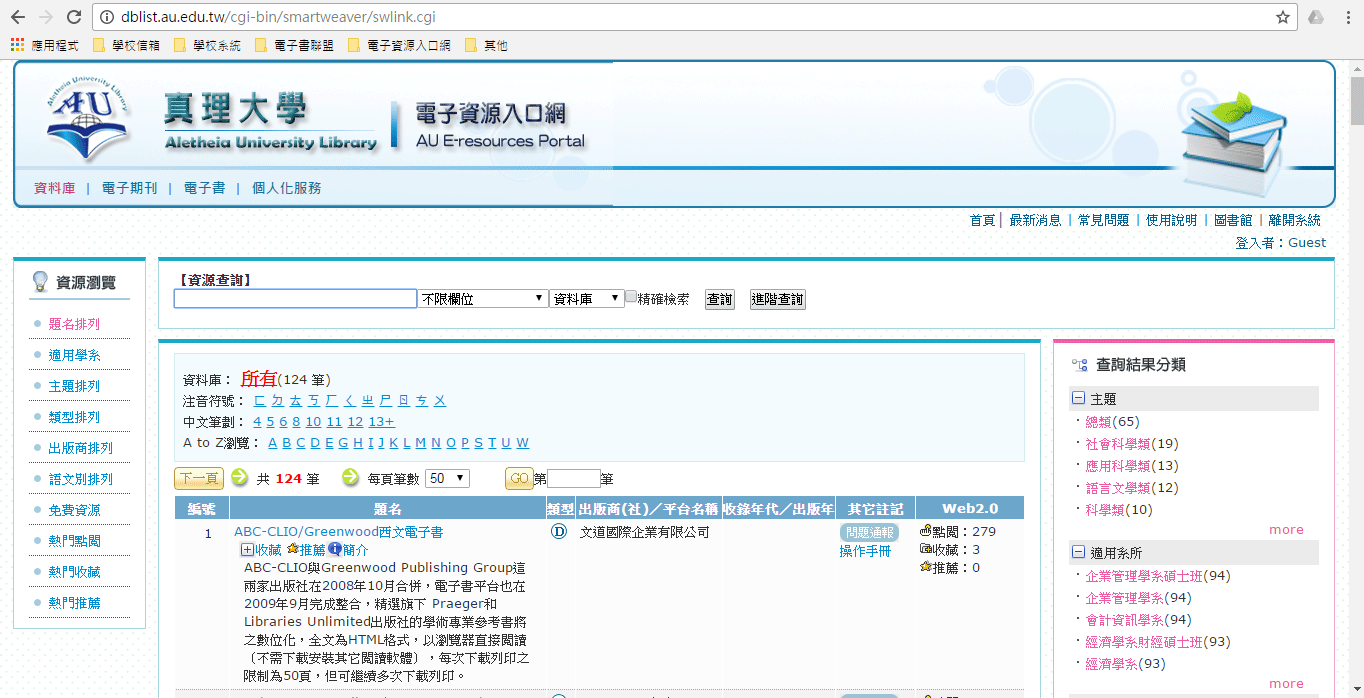The height and width of the screenshot is (698, 1364).
Task: Click the site info icon in address bar
Action: tap(105, 17)
